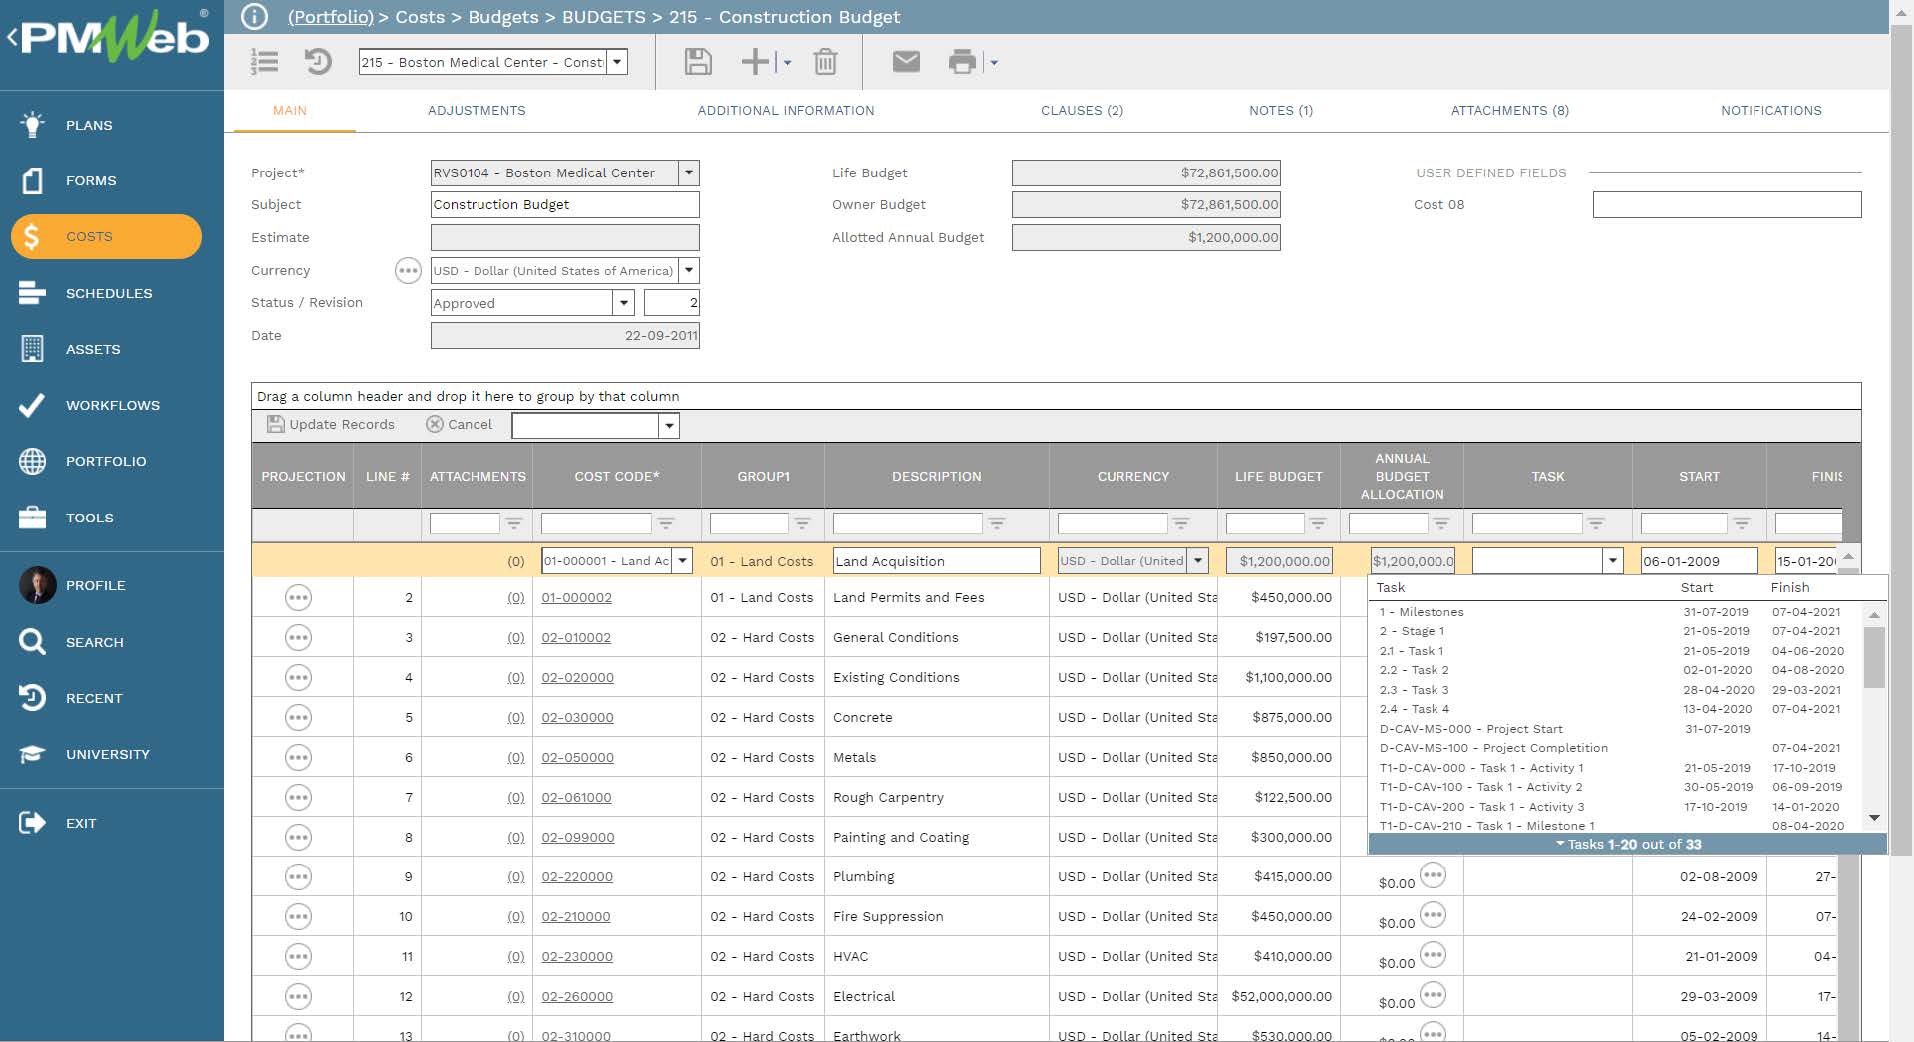Click allocation ellipsis in the Plumbing row
Image resolution: width=1914 pixels, height=1042 pixels.
click(x=1433, y=875)
